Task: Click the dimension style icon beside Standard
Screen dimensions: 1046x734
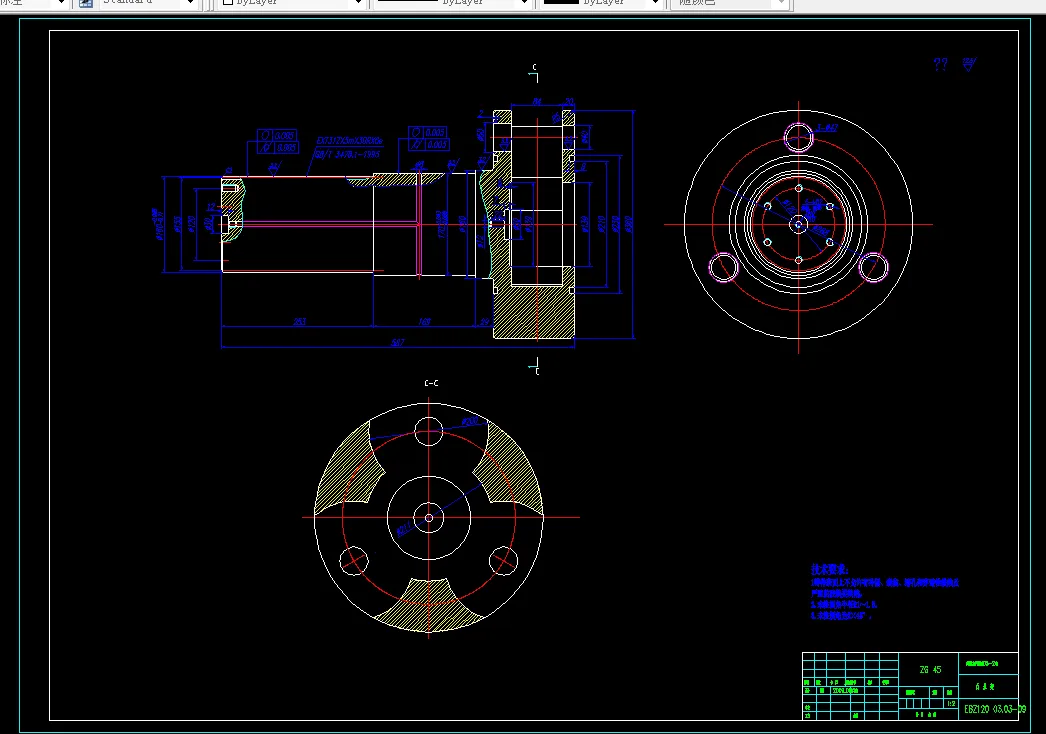Action: 86,3
